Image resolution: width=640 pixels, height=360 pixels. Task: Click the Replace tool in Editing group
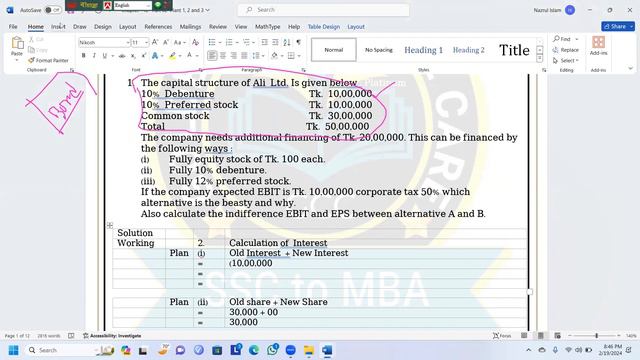(566, 50)
